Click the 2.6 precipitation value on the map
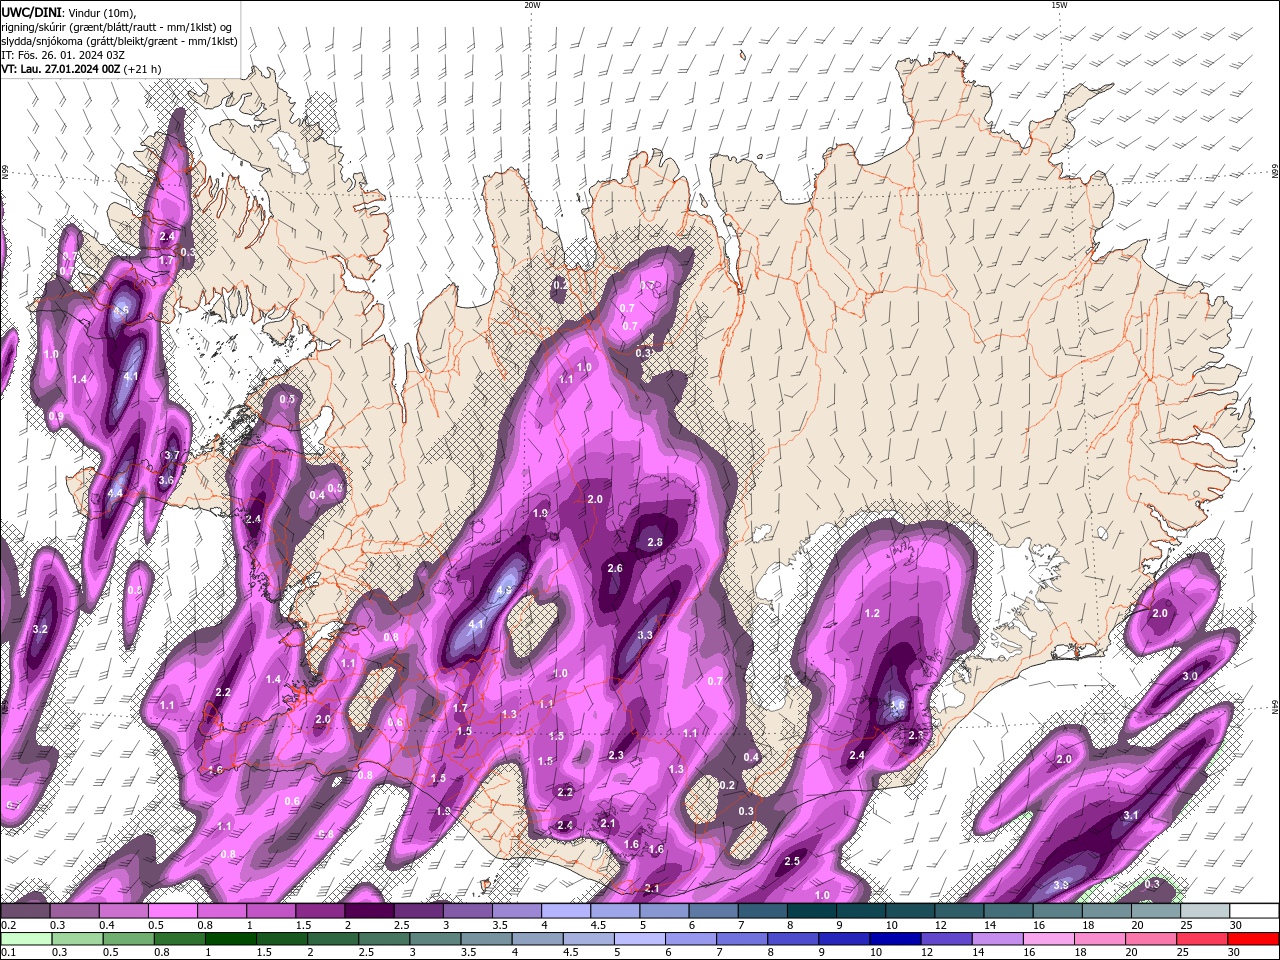Screen dimensions: 1280x960 (x=615, y=568)
